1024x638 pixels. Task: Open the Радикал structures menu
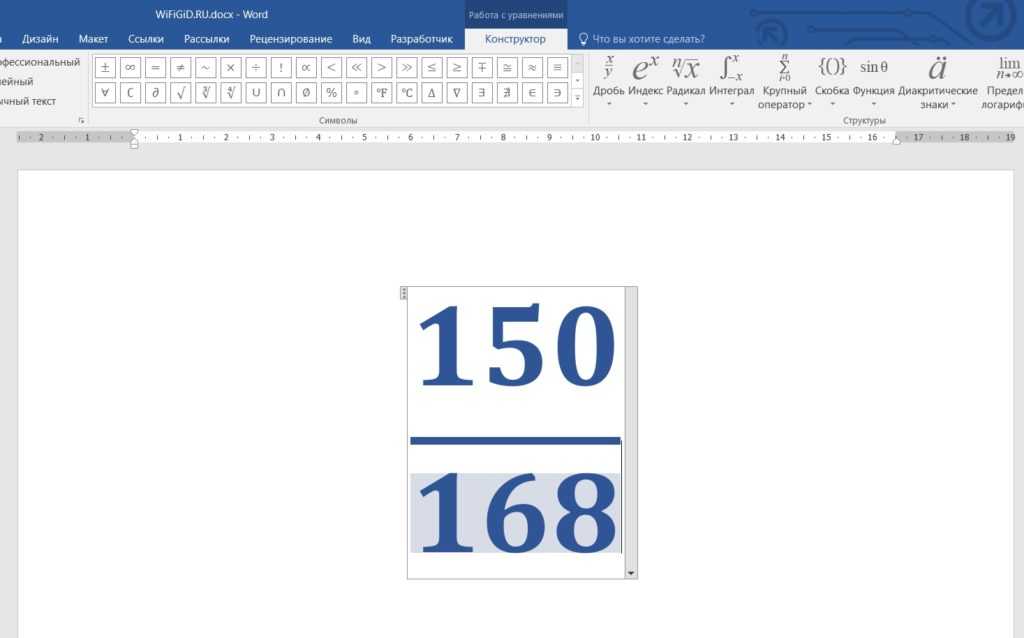coord(686,80)
